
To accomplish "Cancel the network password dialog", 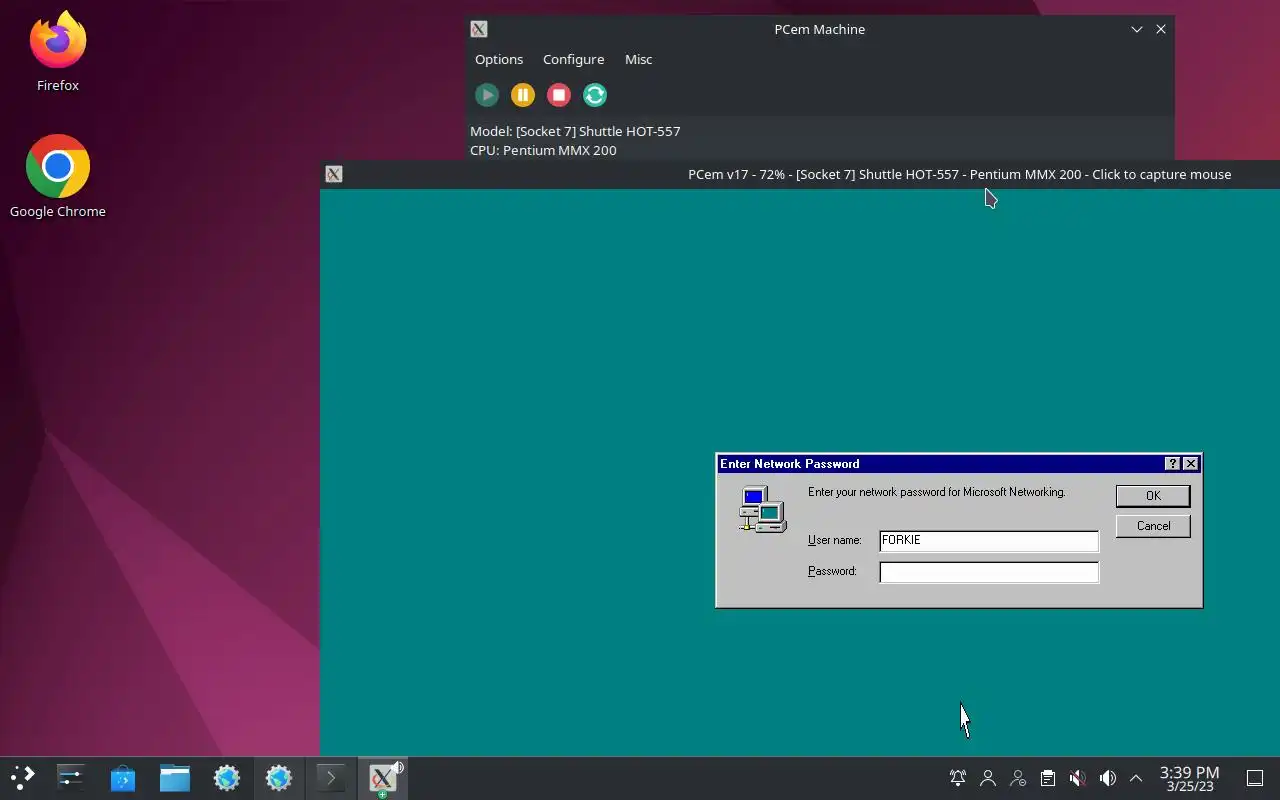I will tap(1153, 526).
